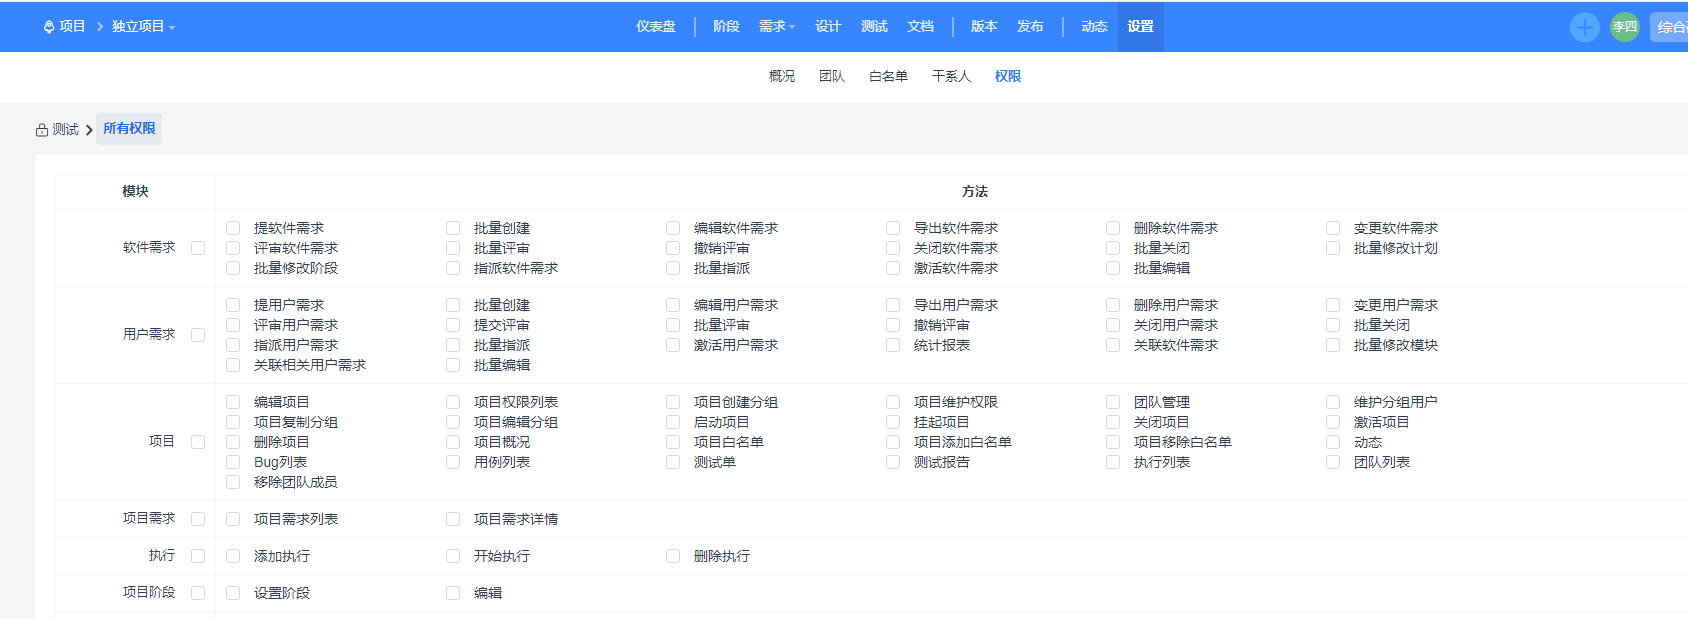The width and height of the screenshot is (1688, 619).
Task: Open the 概况 sub-tab
Action: tap(782, 76)
